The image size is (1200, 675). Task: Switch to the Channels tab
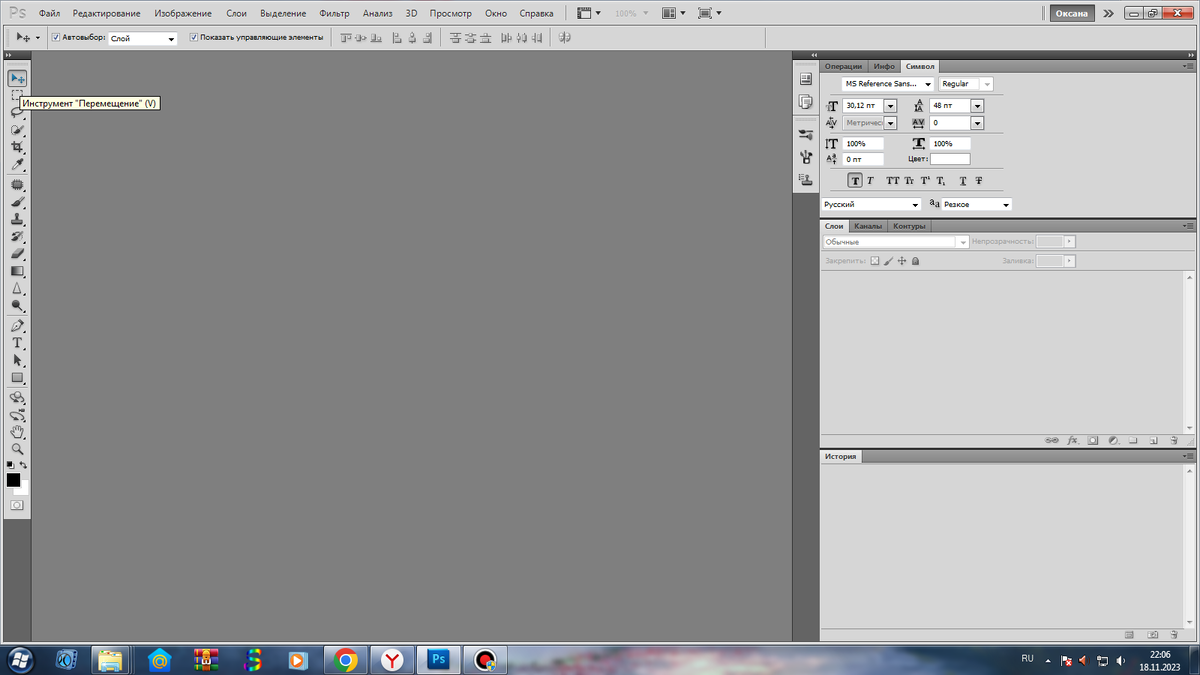(x=868, y=226)
